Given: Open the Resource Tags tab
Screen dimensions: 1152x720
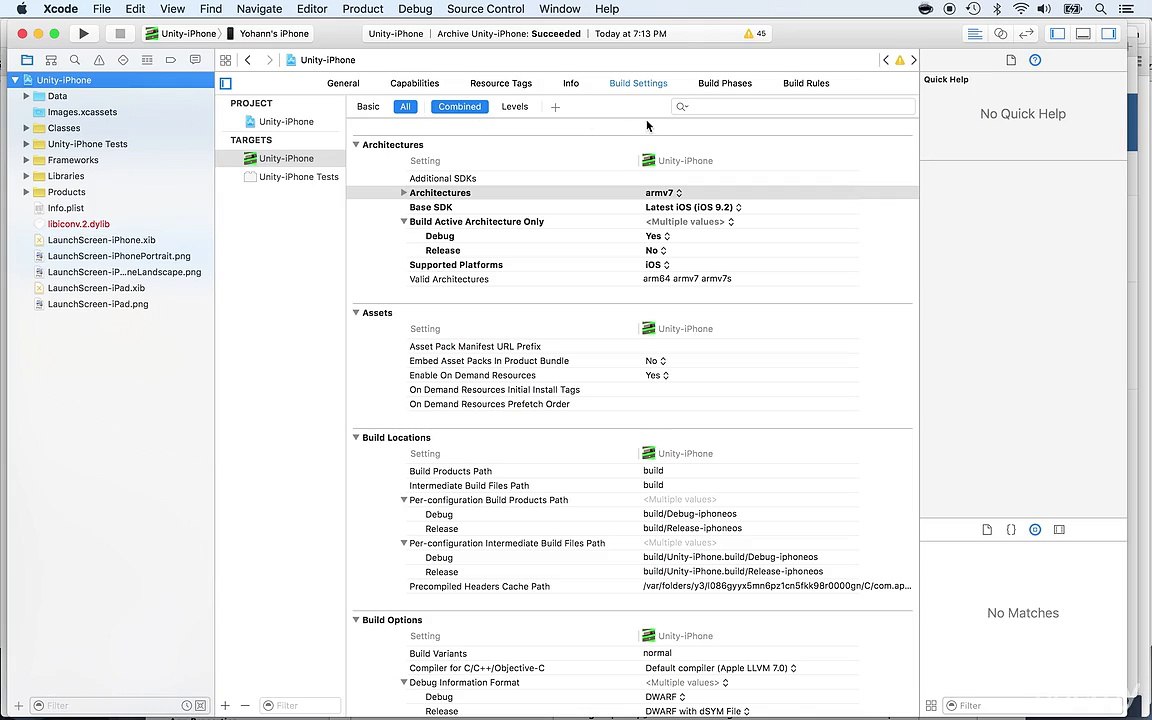Looking at the screenshot, I should pyautogui.click(x=501, y=83).
